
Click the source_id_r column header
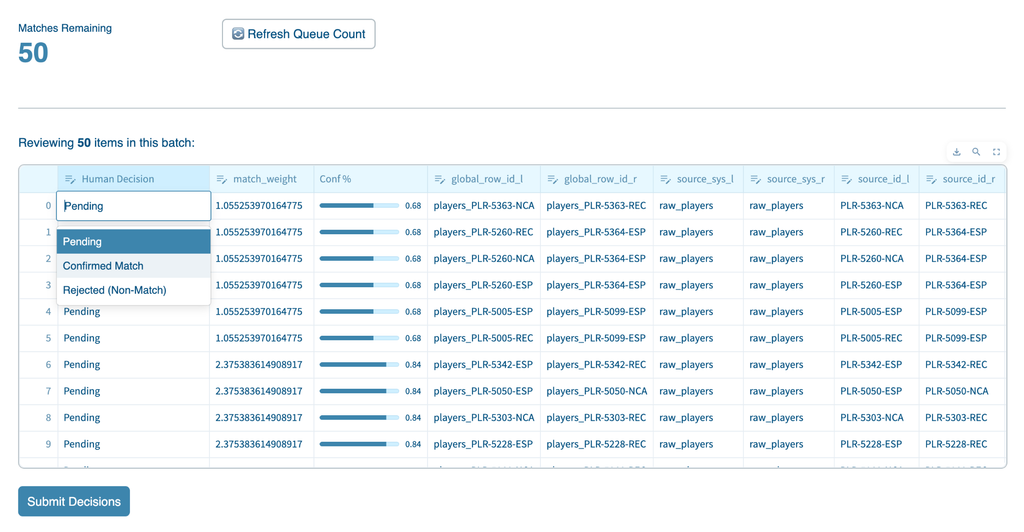(962, 179)
